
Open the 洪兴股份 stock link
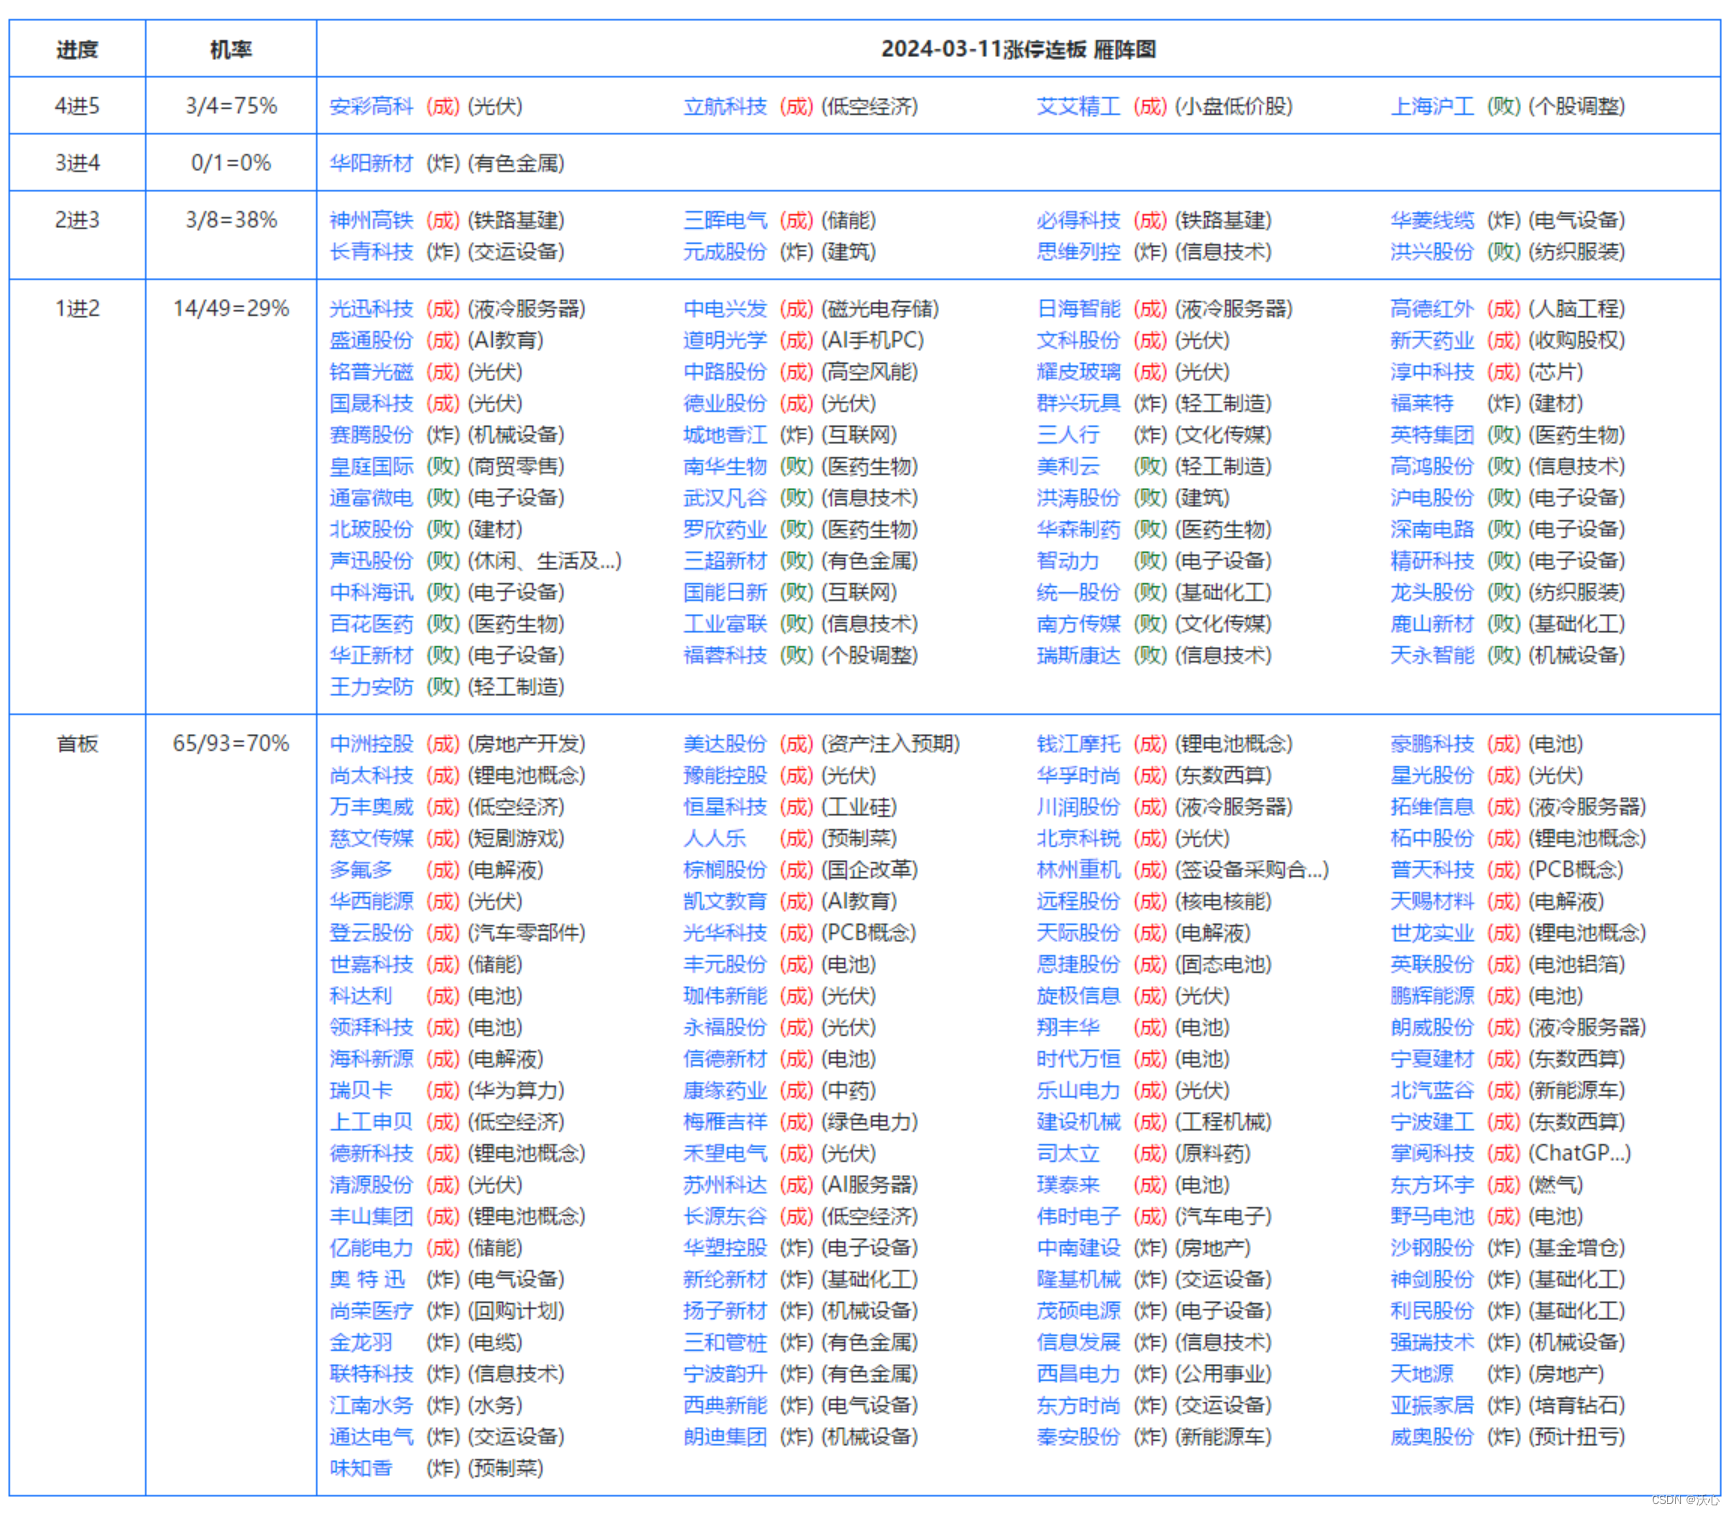point(1432,251)
